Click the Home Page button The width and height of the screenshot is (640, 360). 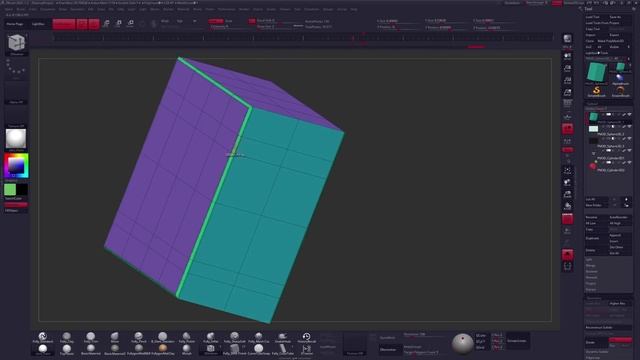tap(15, 24)
